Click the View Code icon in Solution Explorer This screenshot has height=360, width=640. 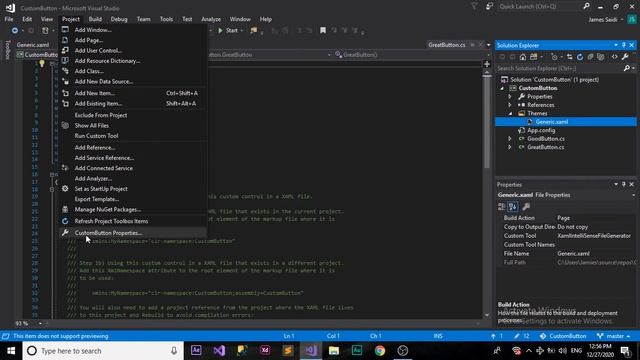pyautogui.click(x=614, y=57)
